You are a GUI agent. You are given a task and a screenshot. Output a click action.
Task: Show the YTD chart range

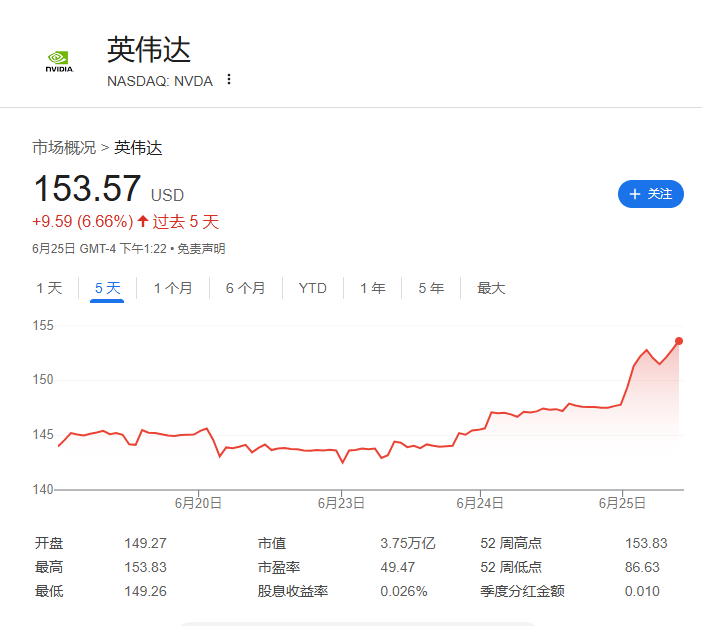tap(312, 288)
